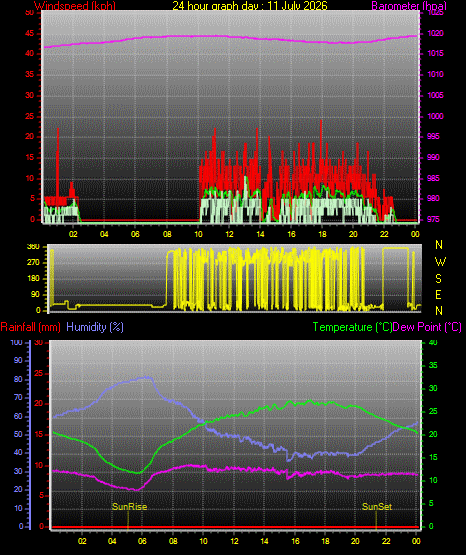Click the 980 barometer axis value
Image resolution: width=466 pixels, height=555 pixels.
[x=434, y=199]
